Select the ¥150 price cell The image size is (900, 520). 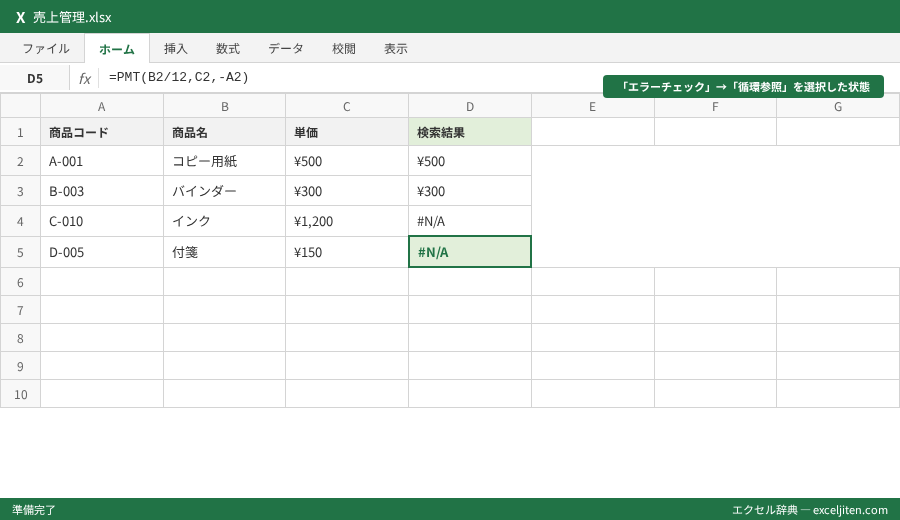(x=347, y=252)
